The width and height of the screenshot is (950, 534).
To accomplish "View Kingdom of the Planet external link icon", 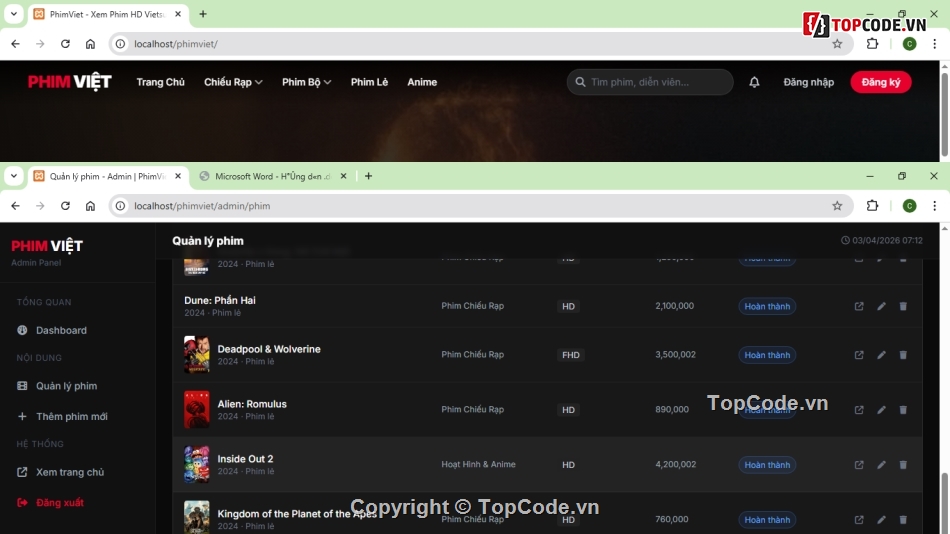I will click(x=859, y=519).
